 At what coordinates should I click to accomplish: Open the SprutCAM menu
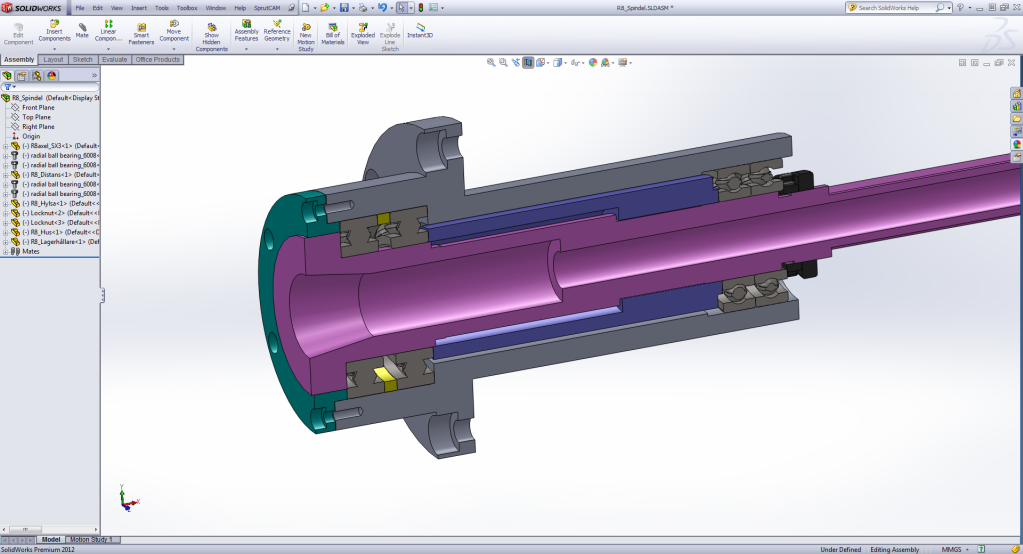[x=267, y=8]
